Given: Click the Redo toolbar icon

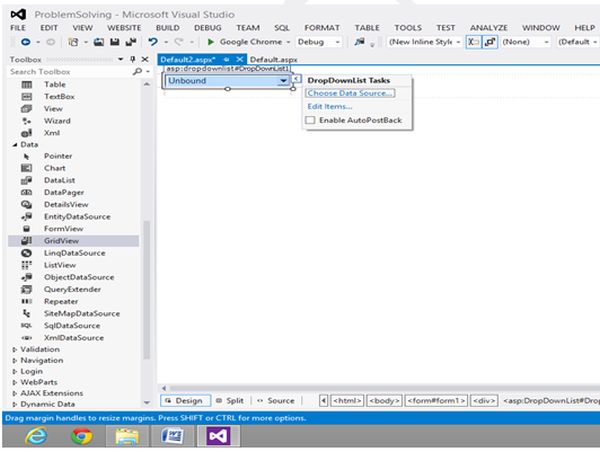Looking at the screenshot, I should click(178, 42).
